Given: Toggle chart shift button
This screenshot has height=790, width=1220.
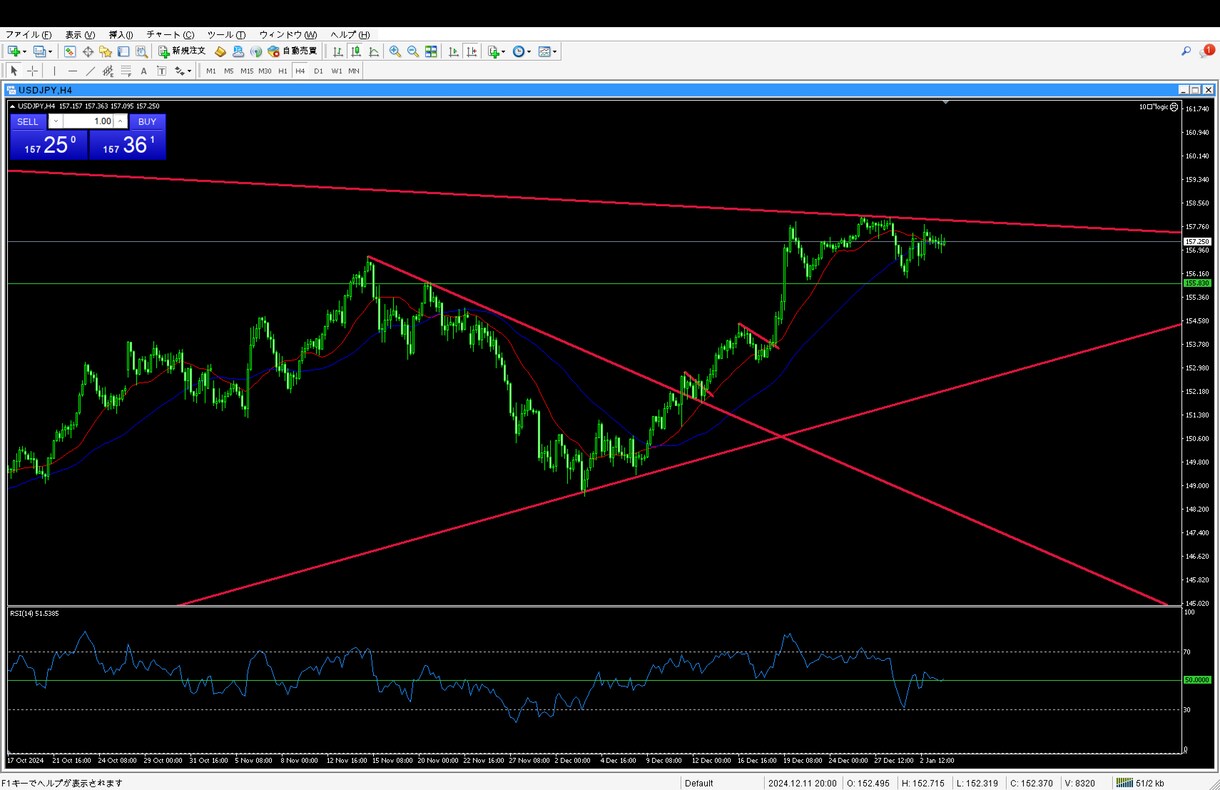Looking at the screenshot, I should [471, 51].
